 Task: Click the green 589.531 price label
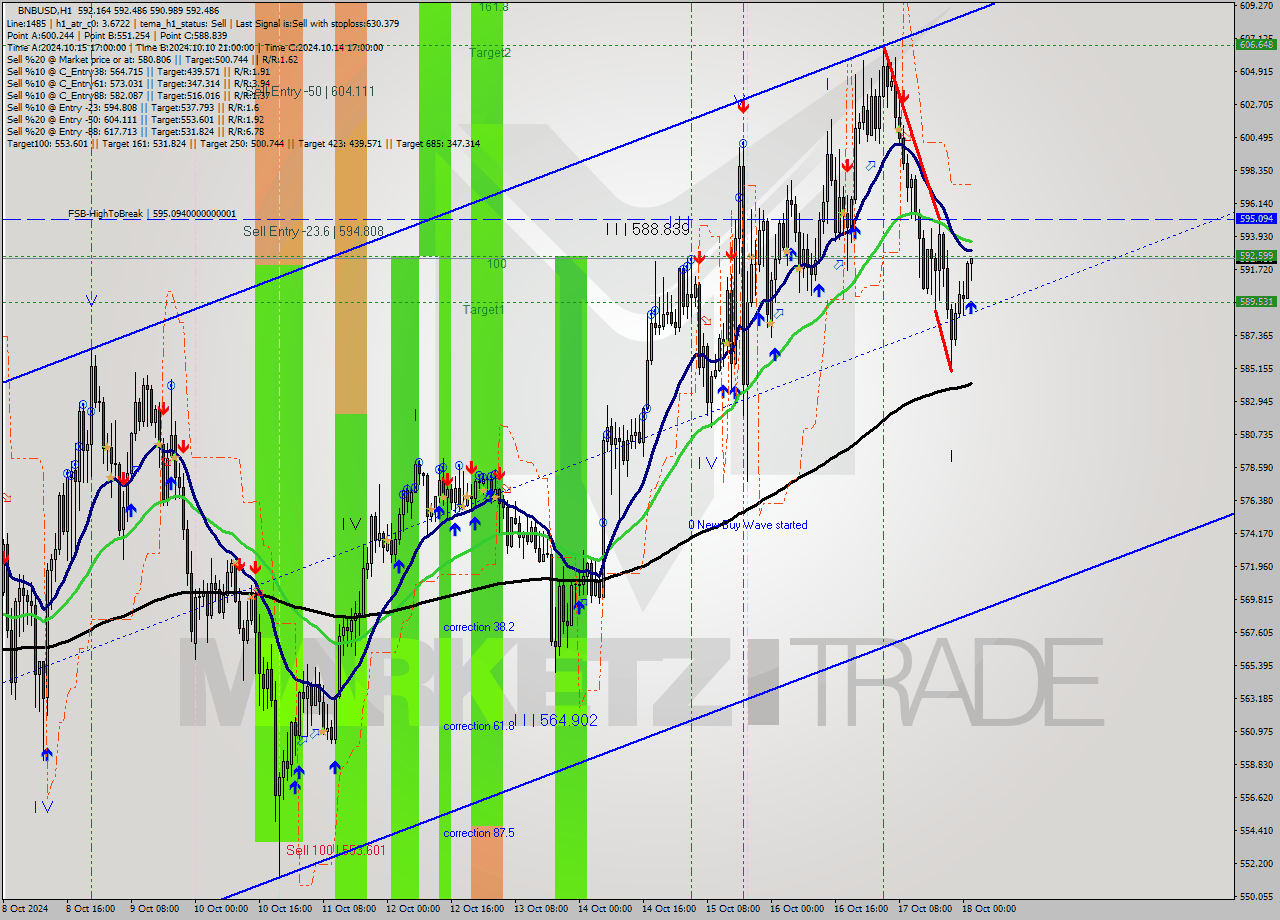click(1256, 301)
